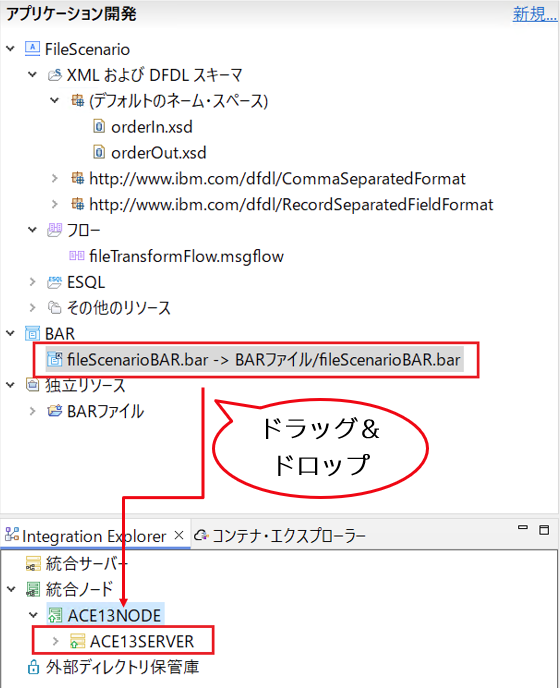Select orderOut.xsd file name
This screenshot has width=560, height=688.
point(158,153)
